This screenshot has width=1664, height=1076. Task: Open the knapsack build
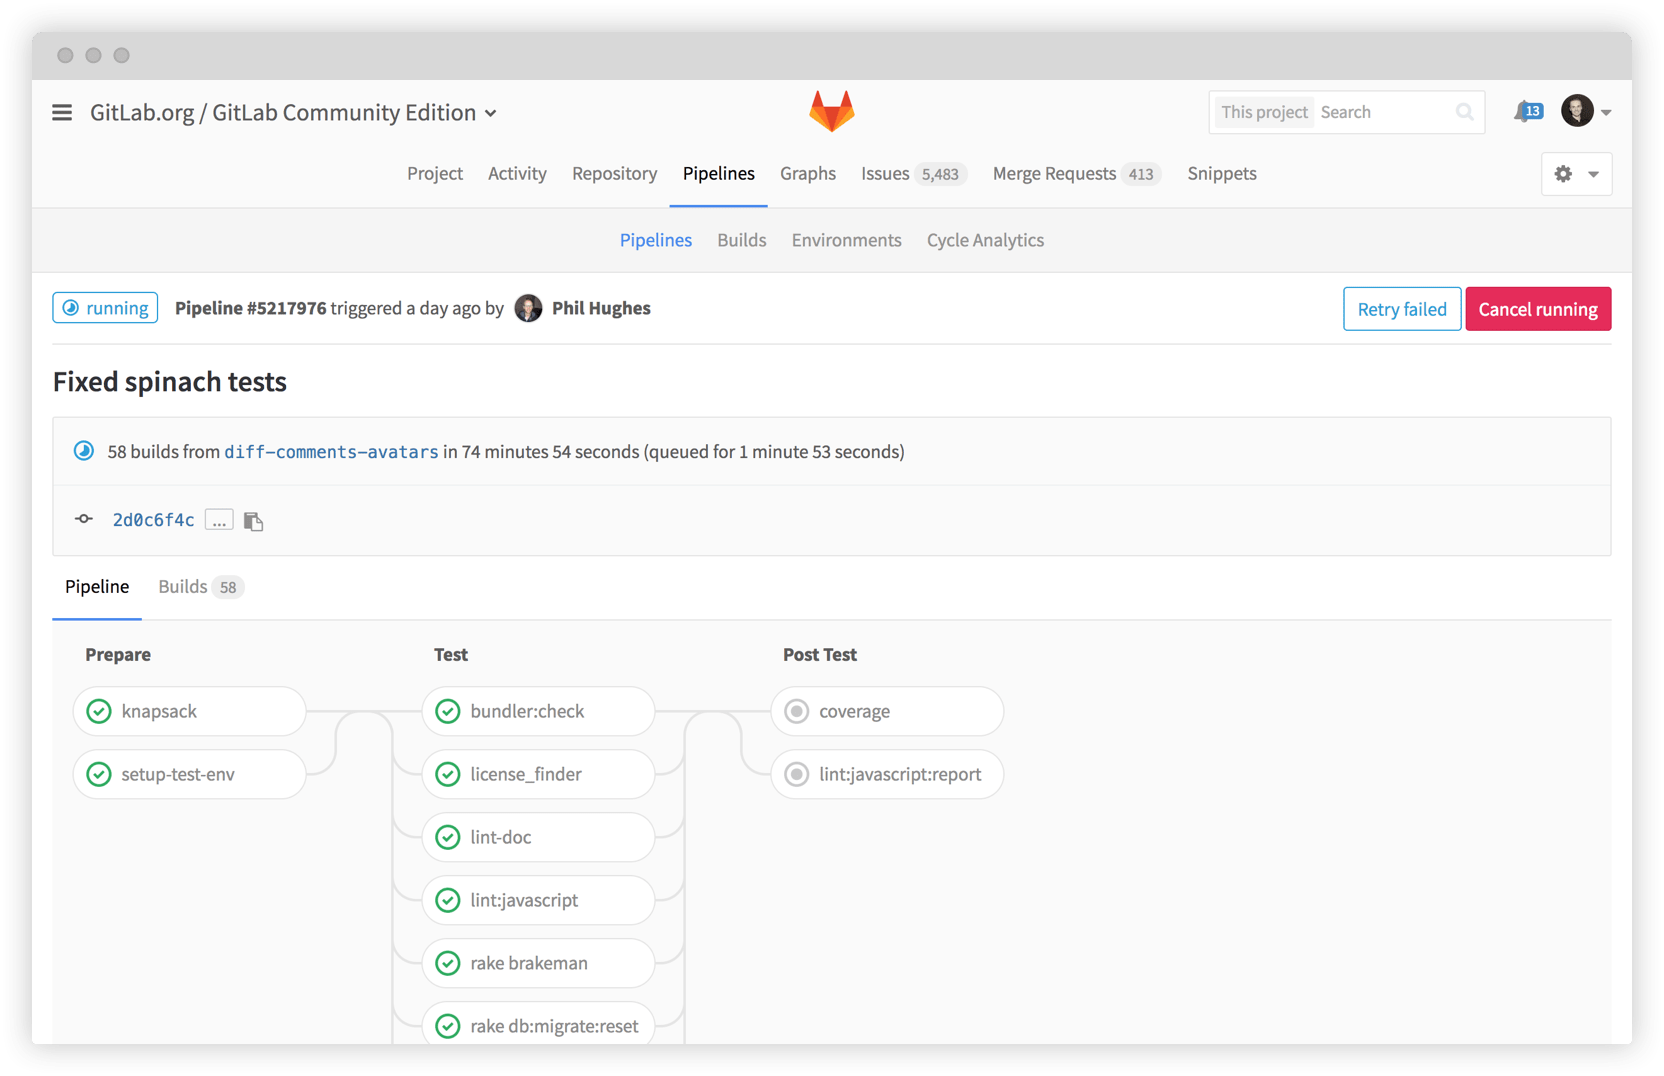pyautogui.click(x=189, y=711)
